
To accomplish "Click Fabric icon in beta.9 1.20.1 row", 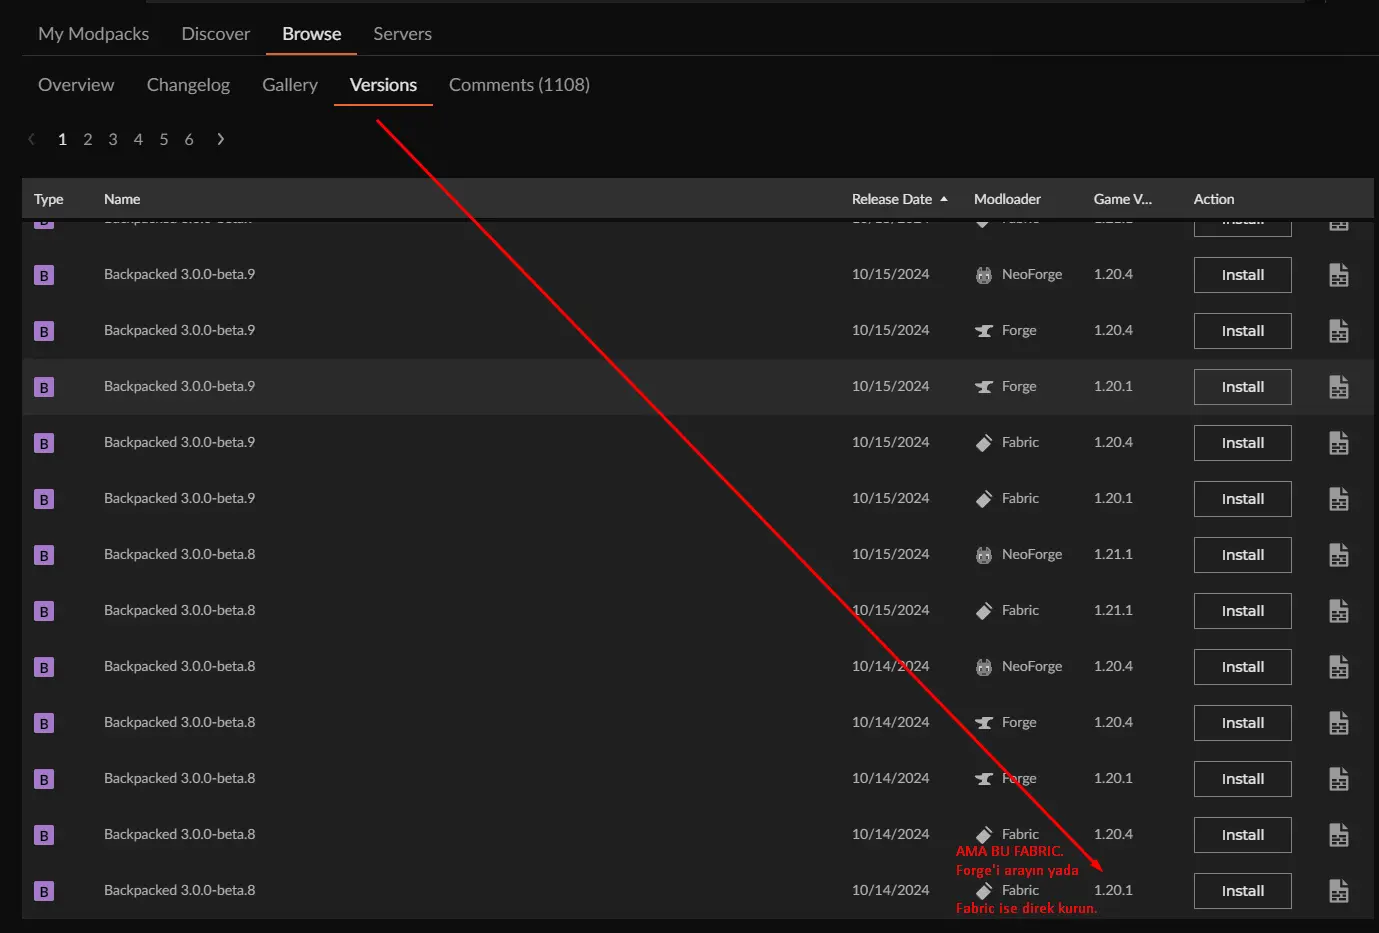I will click(x=984, y=499).
